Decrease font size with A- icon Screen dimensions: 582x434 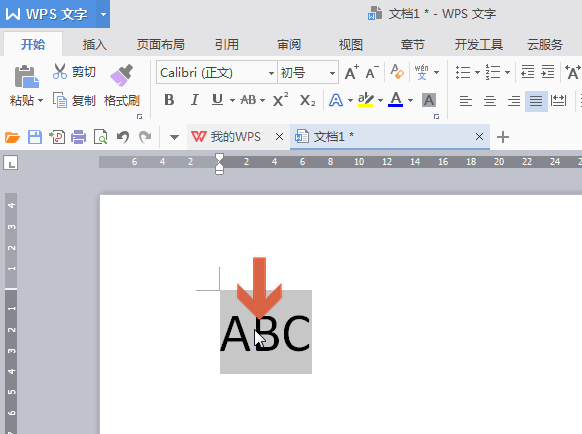pyautogui.click(x=372, y=72)
